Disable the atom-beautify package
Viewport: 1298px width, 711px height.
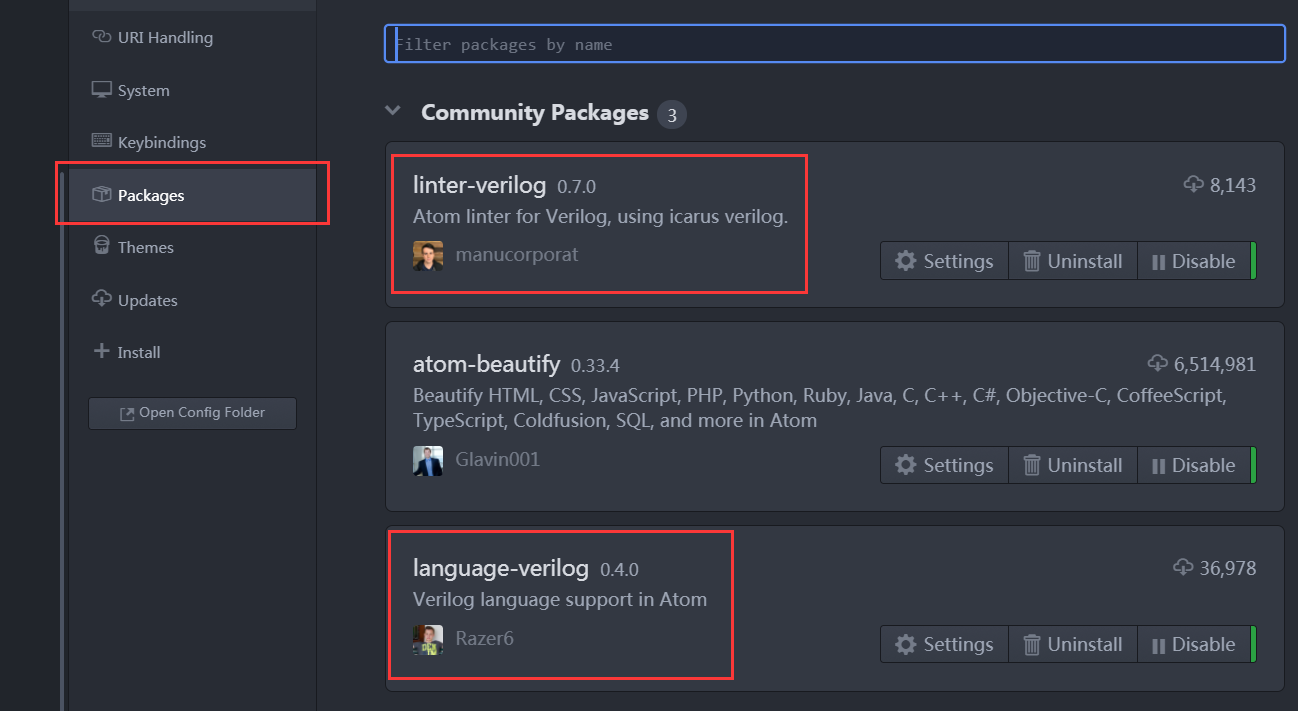coord(1196,464)
